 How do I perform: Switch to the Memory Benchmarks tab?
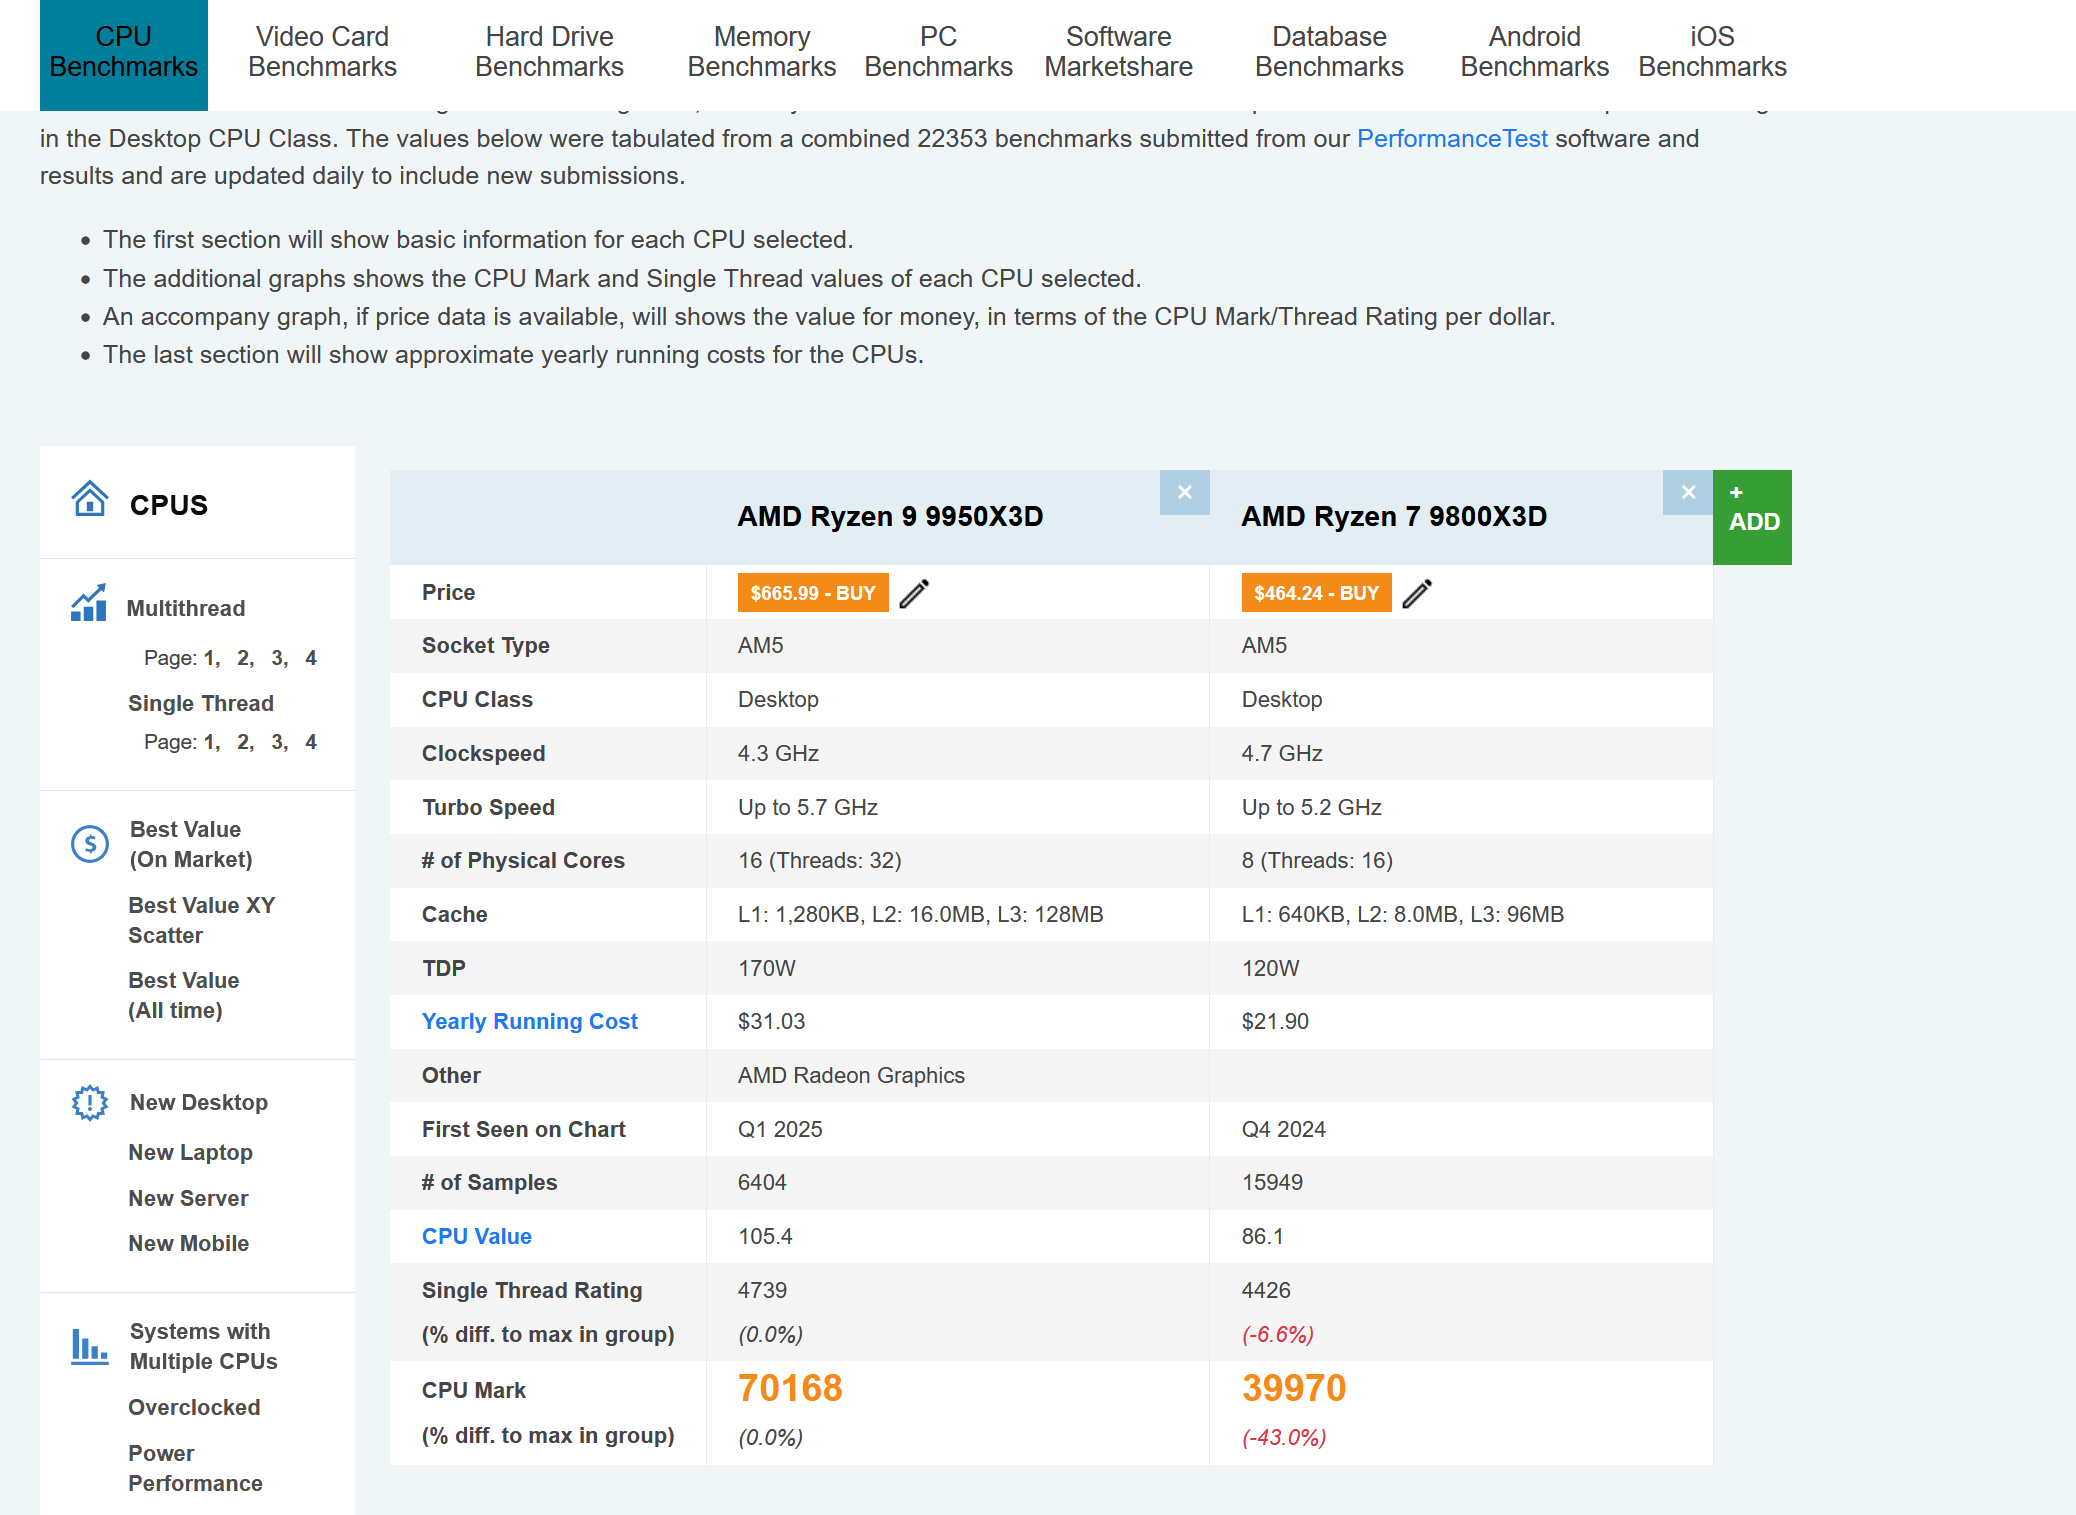click(x=761, y=52)
